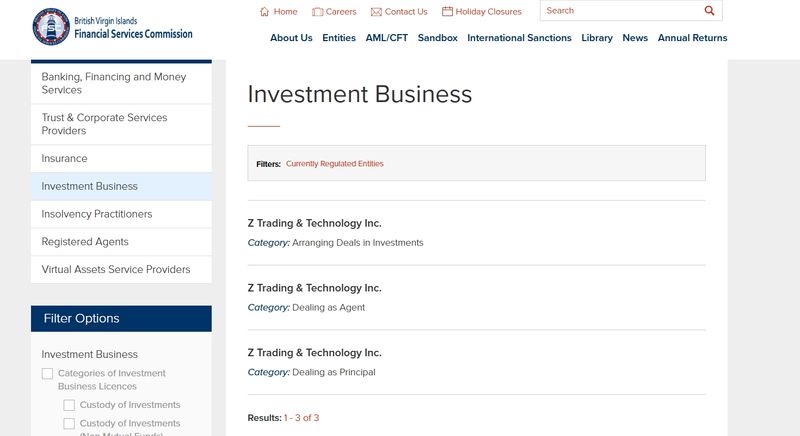The height and width of the screenshot is (436, 800).
Task: Open the Contact Us link
Action: point(406,12)
